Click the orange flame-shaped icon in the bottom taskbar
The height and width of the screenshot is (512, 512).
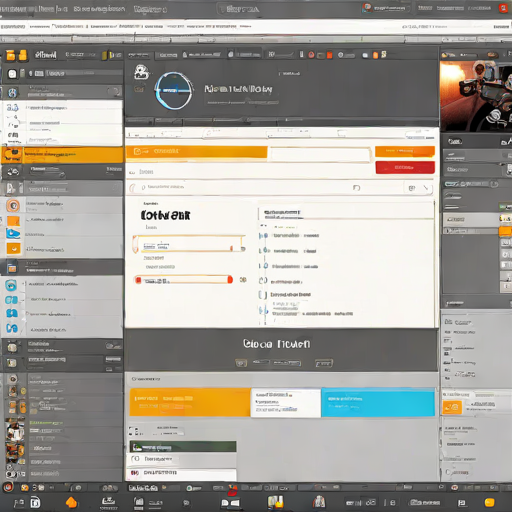tap(71, 502)
